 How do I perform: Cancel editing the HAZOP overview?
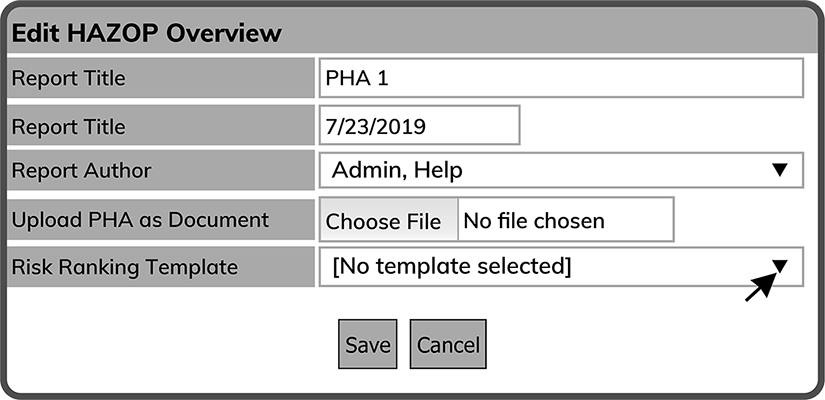coord(448,345)
